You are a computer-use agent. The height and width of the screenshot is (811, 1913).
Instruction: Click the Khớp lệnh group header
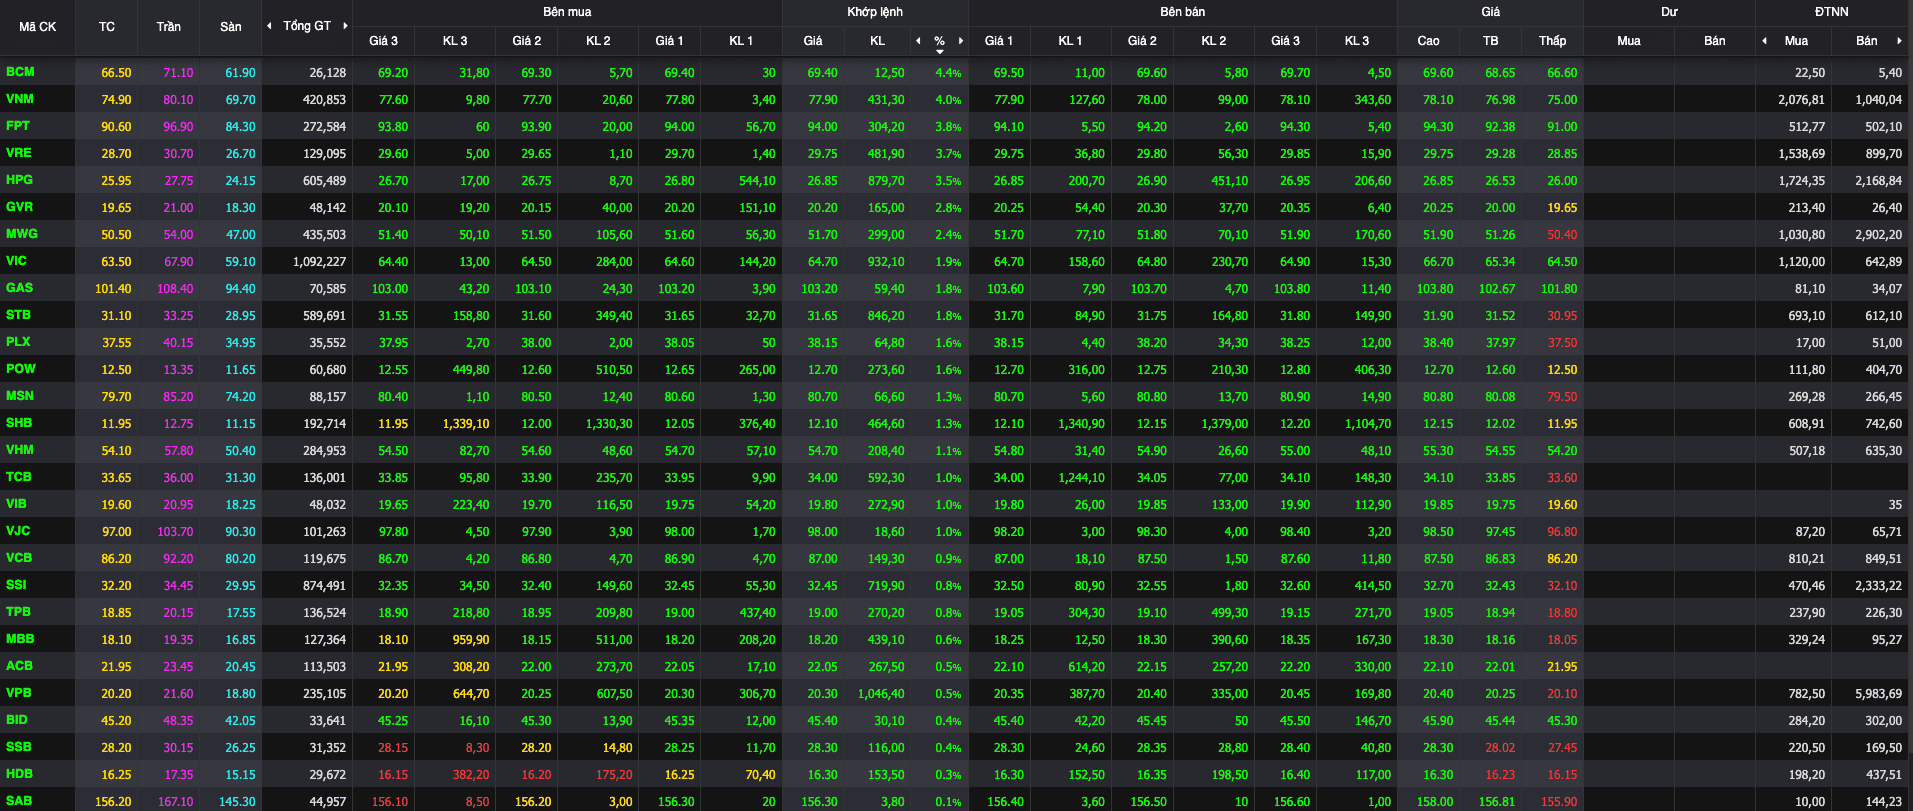pos(875,12)
